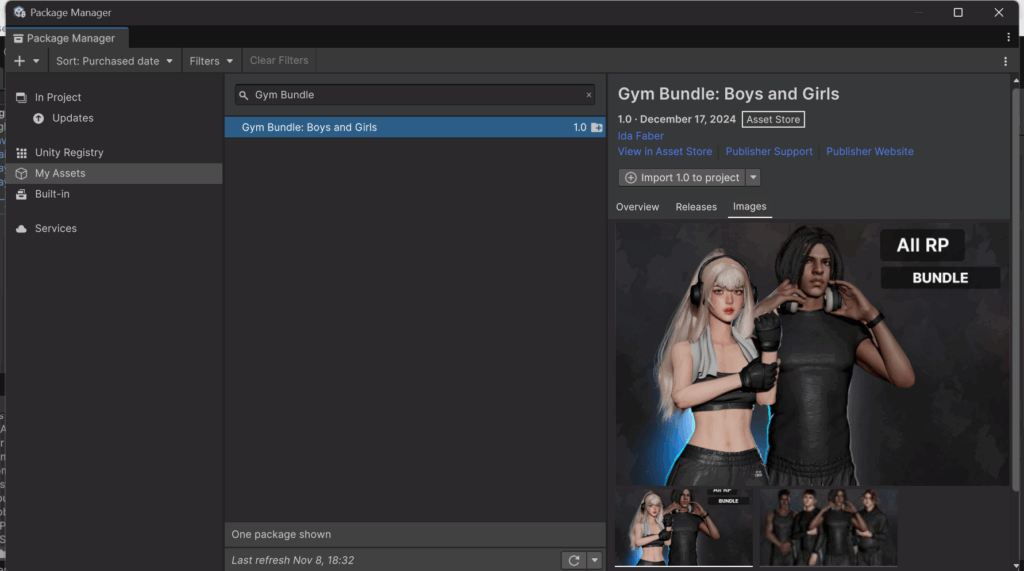
Task: Click the download icon on Gym Bundle row
Action: click(597, 128)
